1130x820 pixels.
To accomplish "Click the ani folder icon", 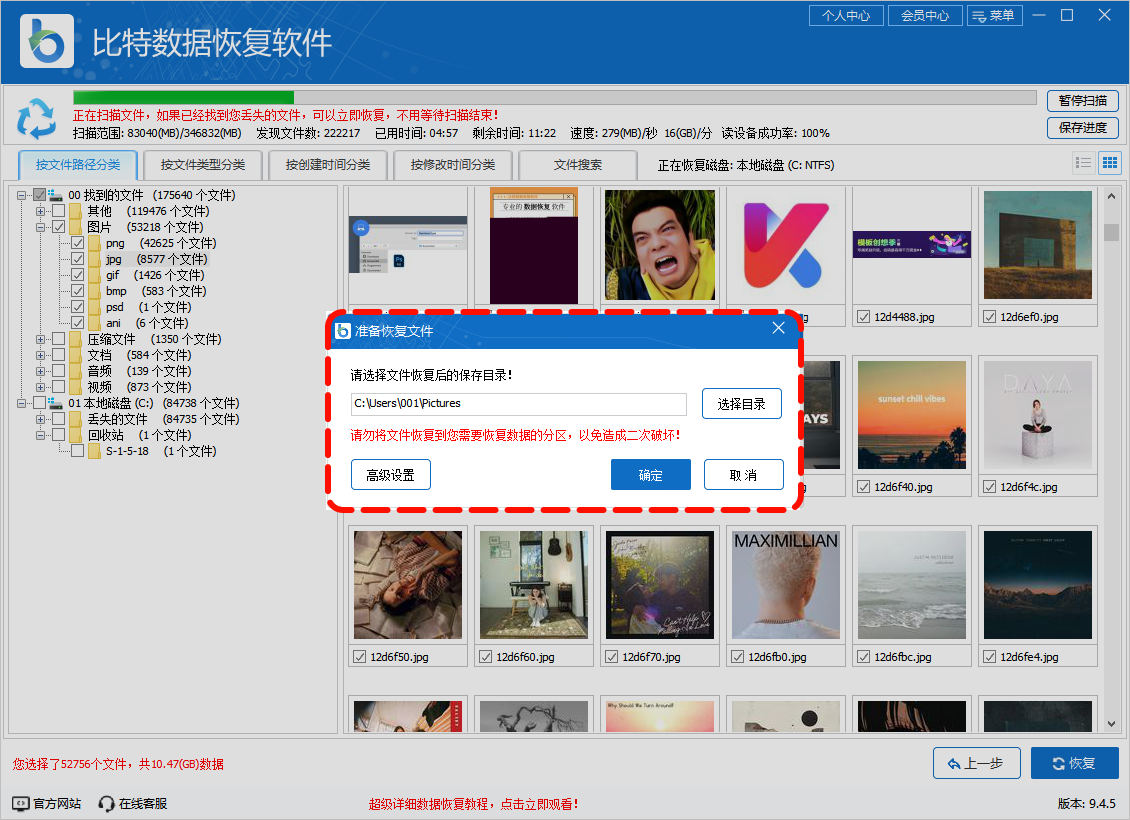I will [94, 323].
